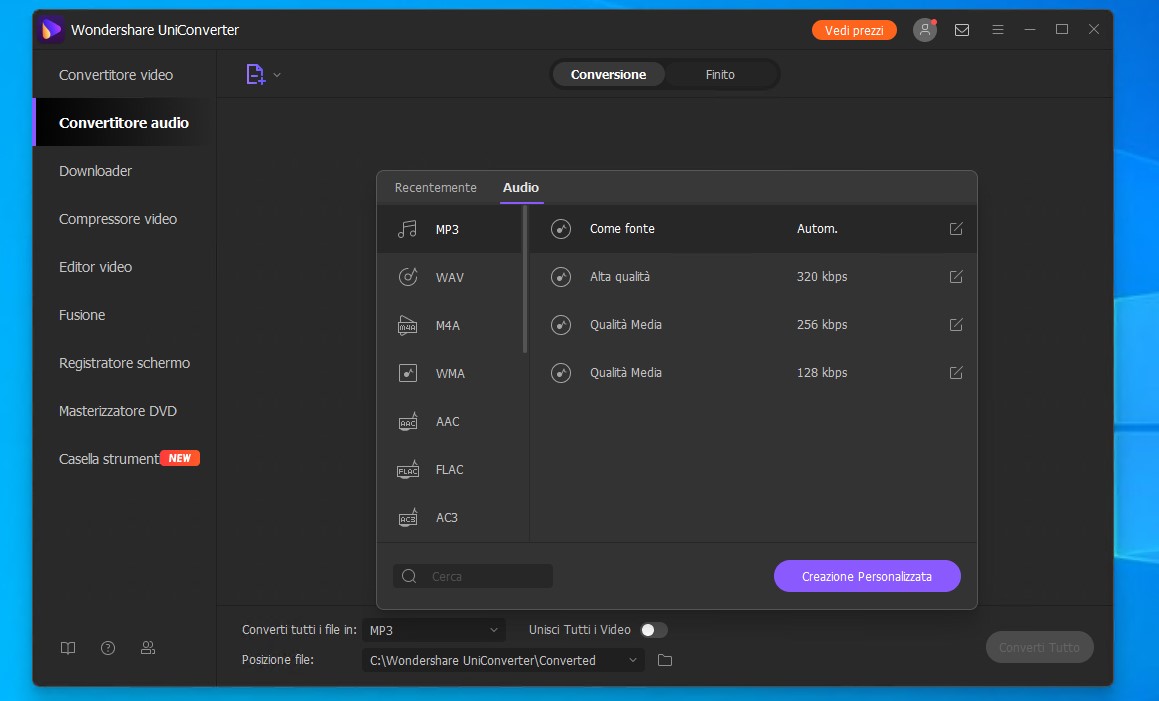Select the AAC format icon
Screen dimensions: 1159x701
point(407,421)
